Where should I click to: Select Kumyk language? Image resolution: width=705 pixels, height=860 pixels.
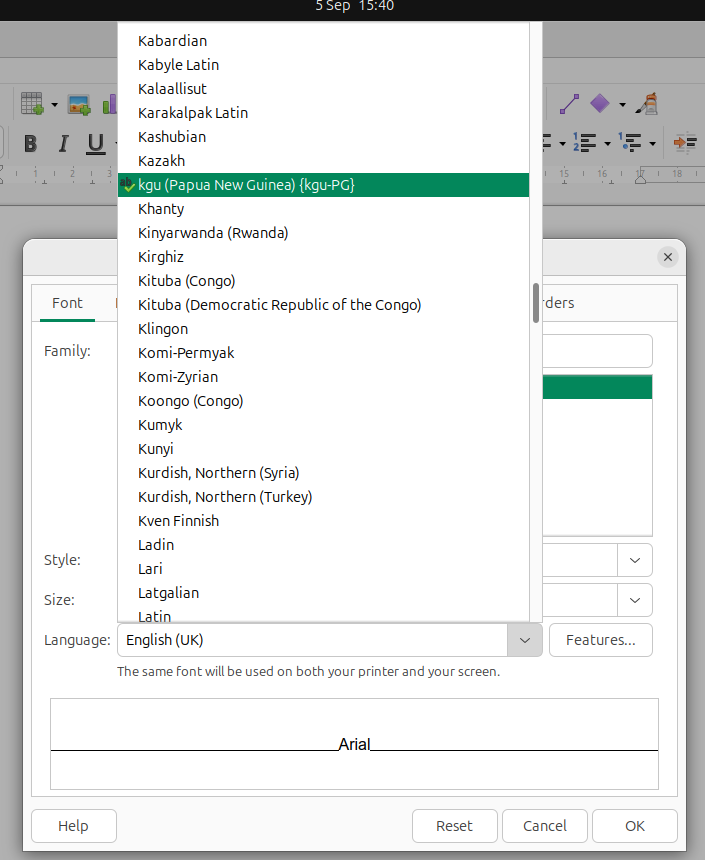[323, 425]
